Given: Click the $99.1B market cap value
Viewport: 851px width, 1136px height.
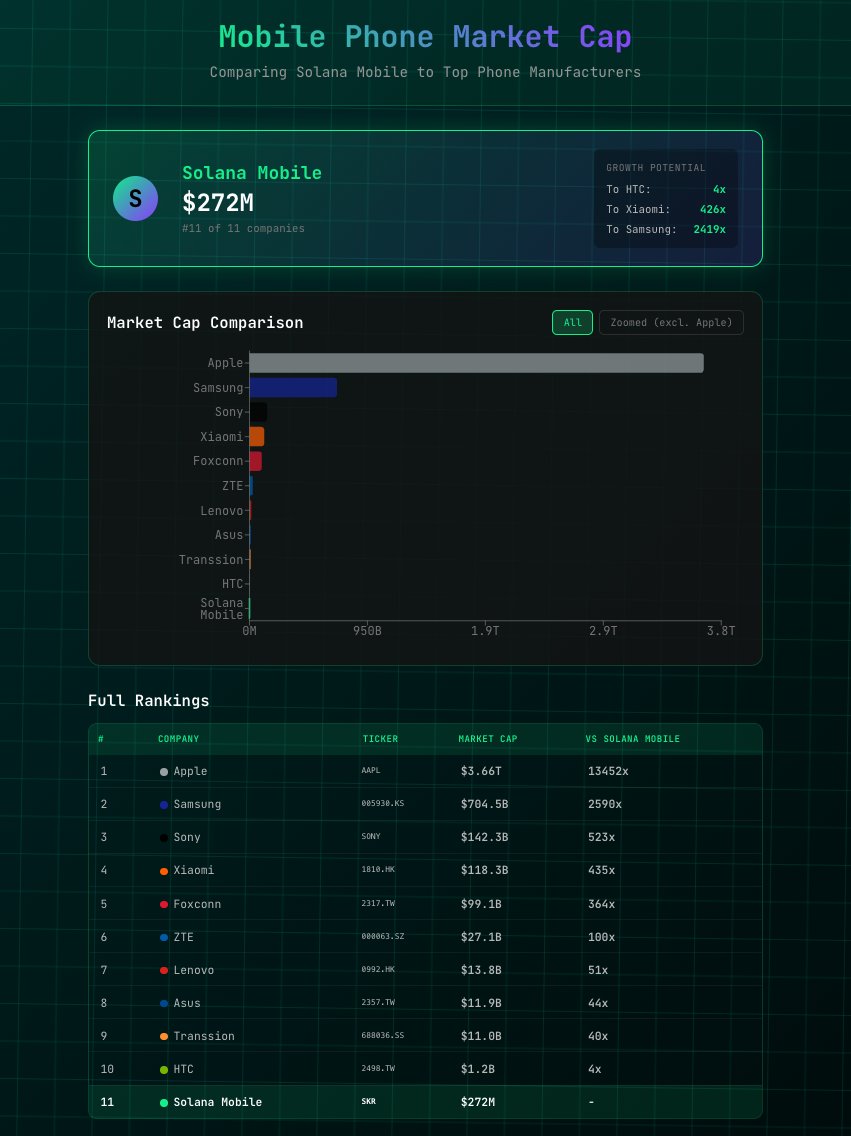Looking at the screenshot, I should tap(481, 903).
